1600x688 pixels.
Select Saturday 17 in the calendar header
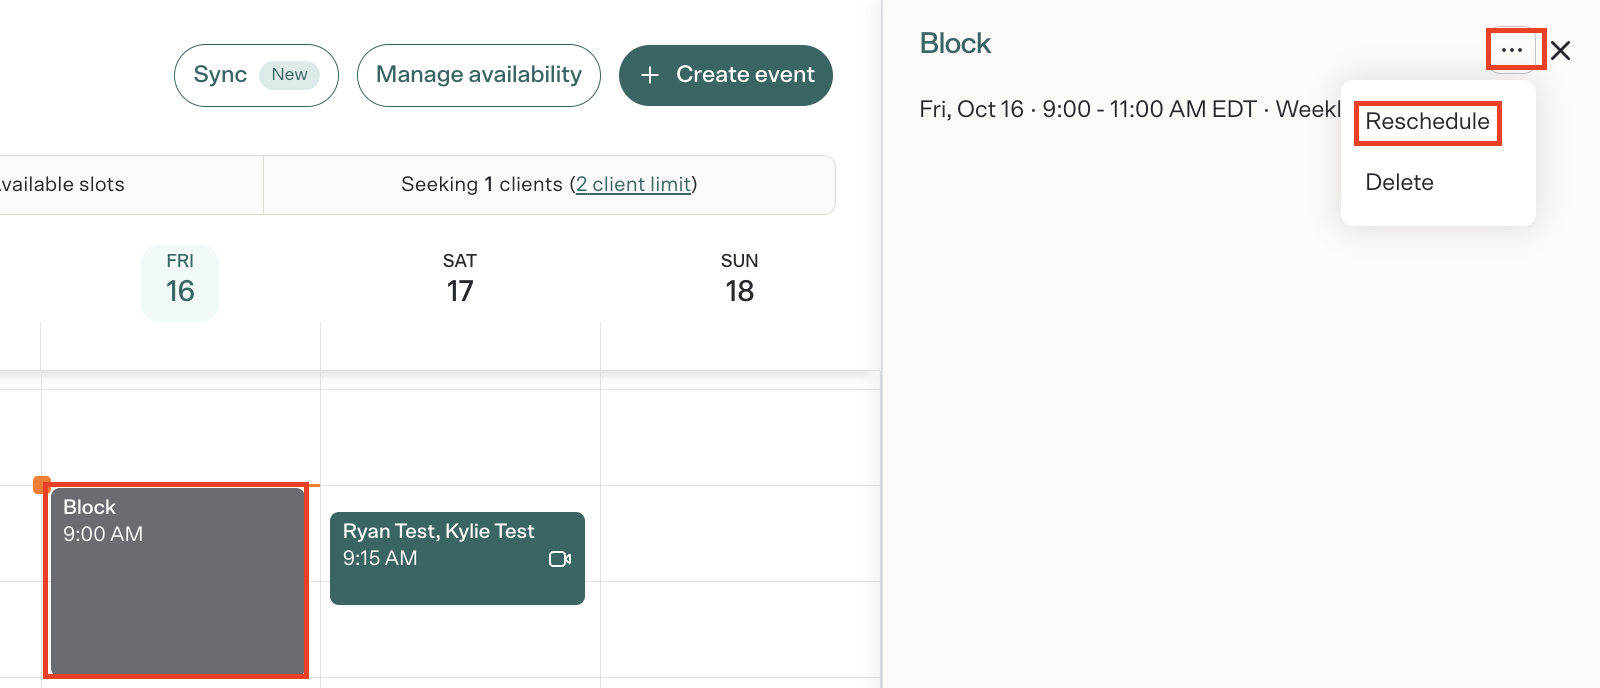click(460, 279)
